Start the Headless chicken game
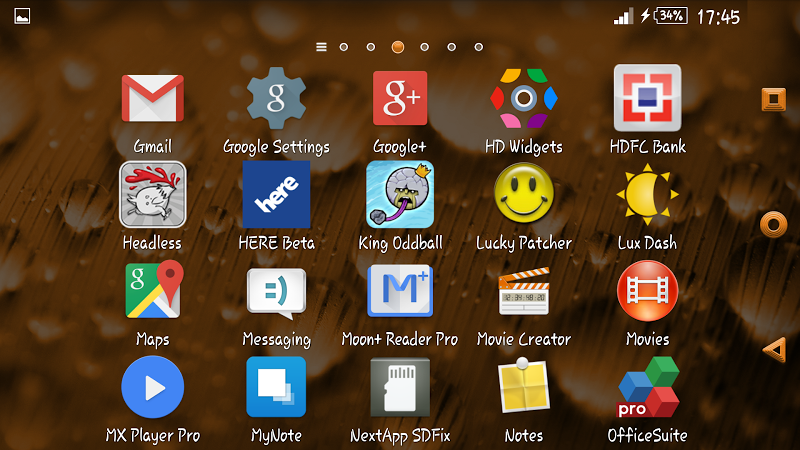 [153, 194]
